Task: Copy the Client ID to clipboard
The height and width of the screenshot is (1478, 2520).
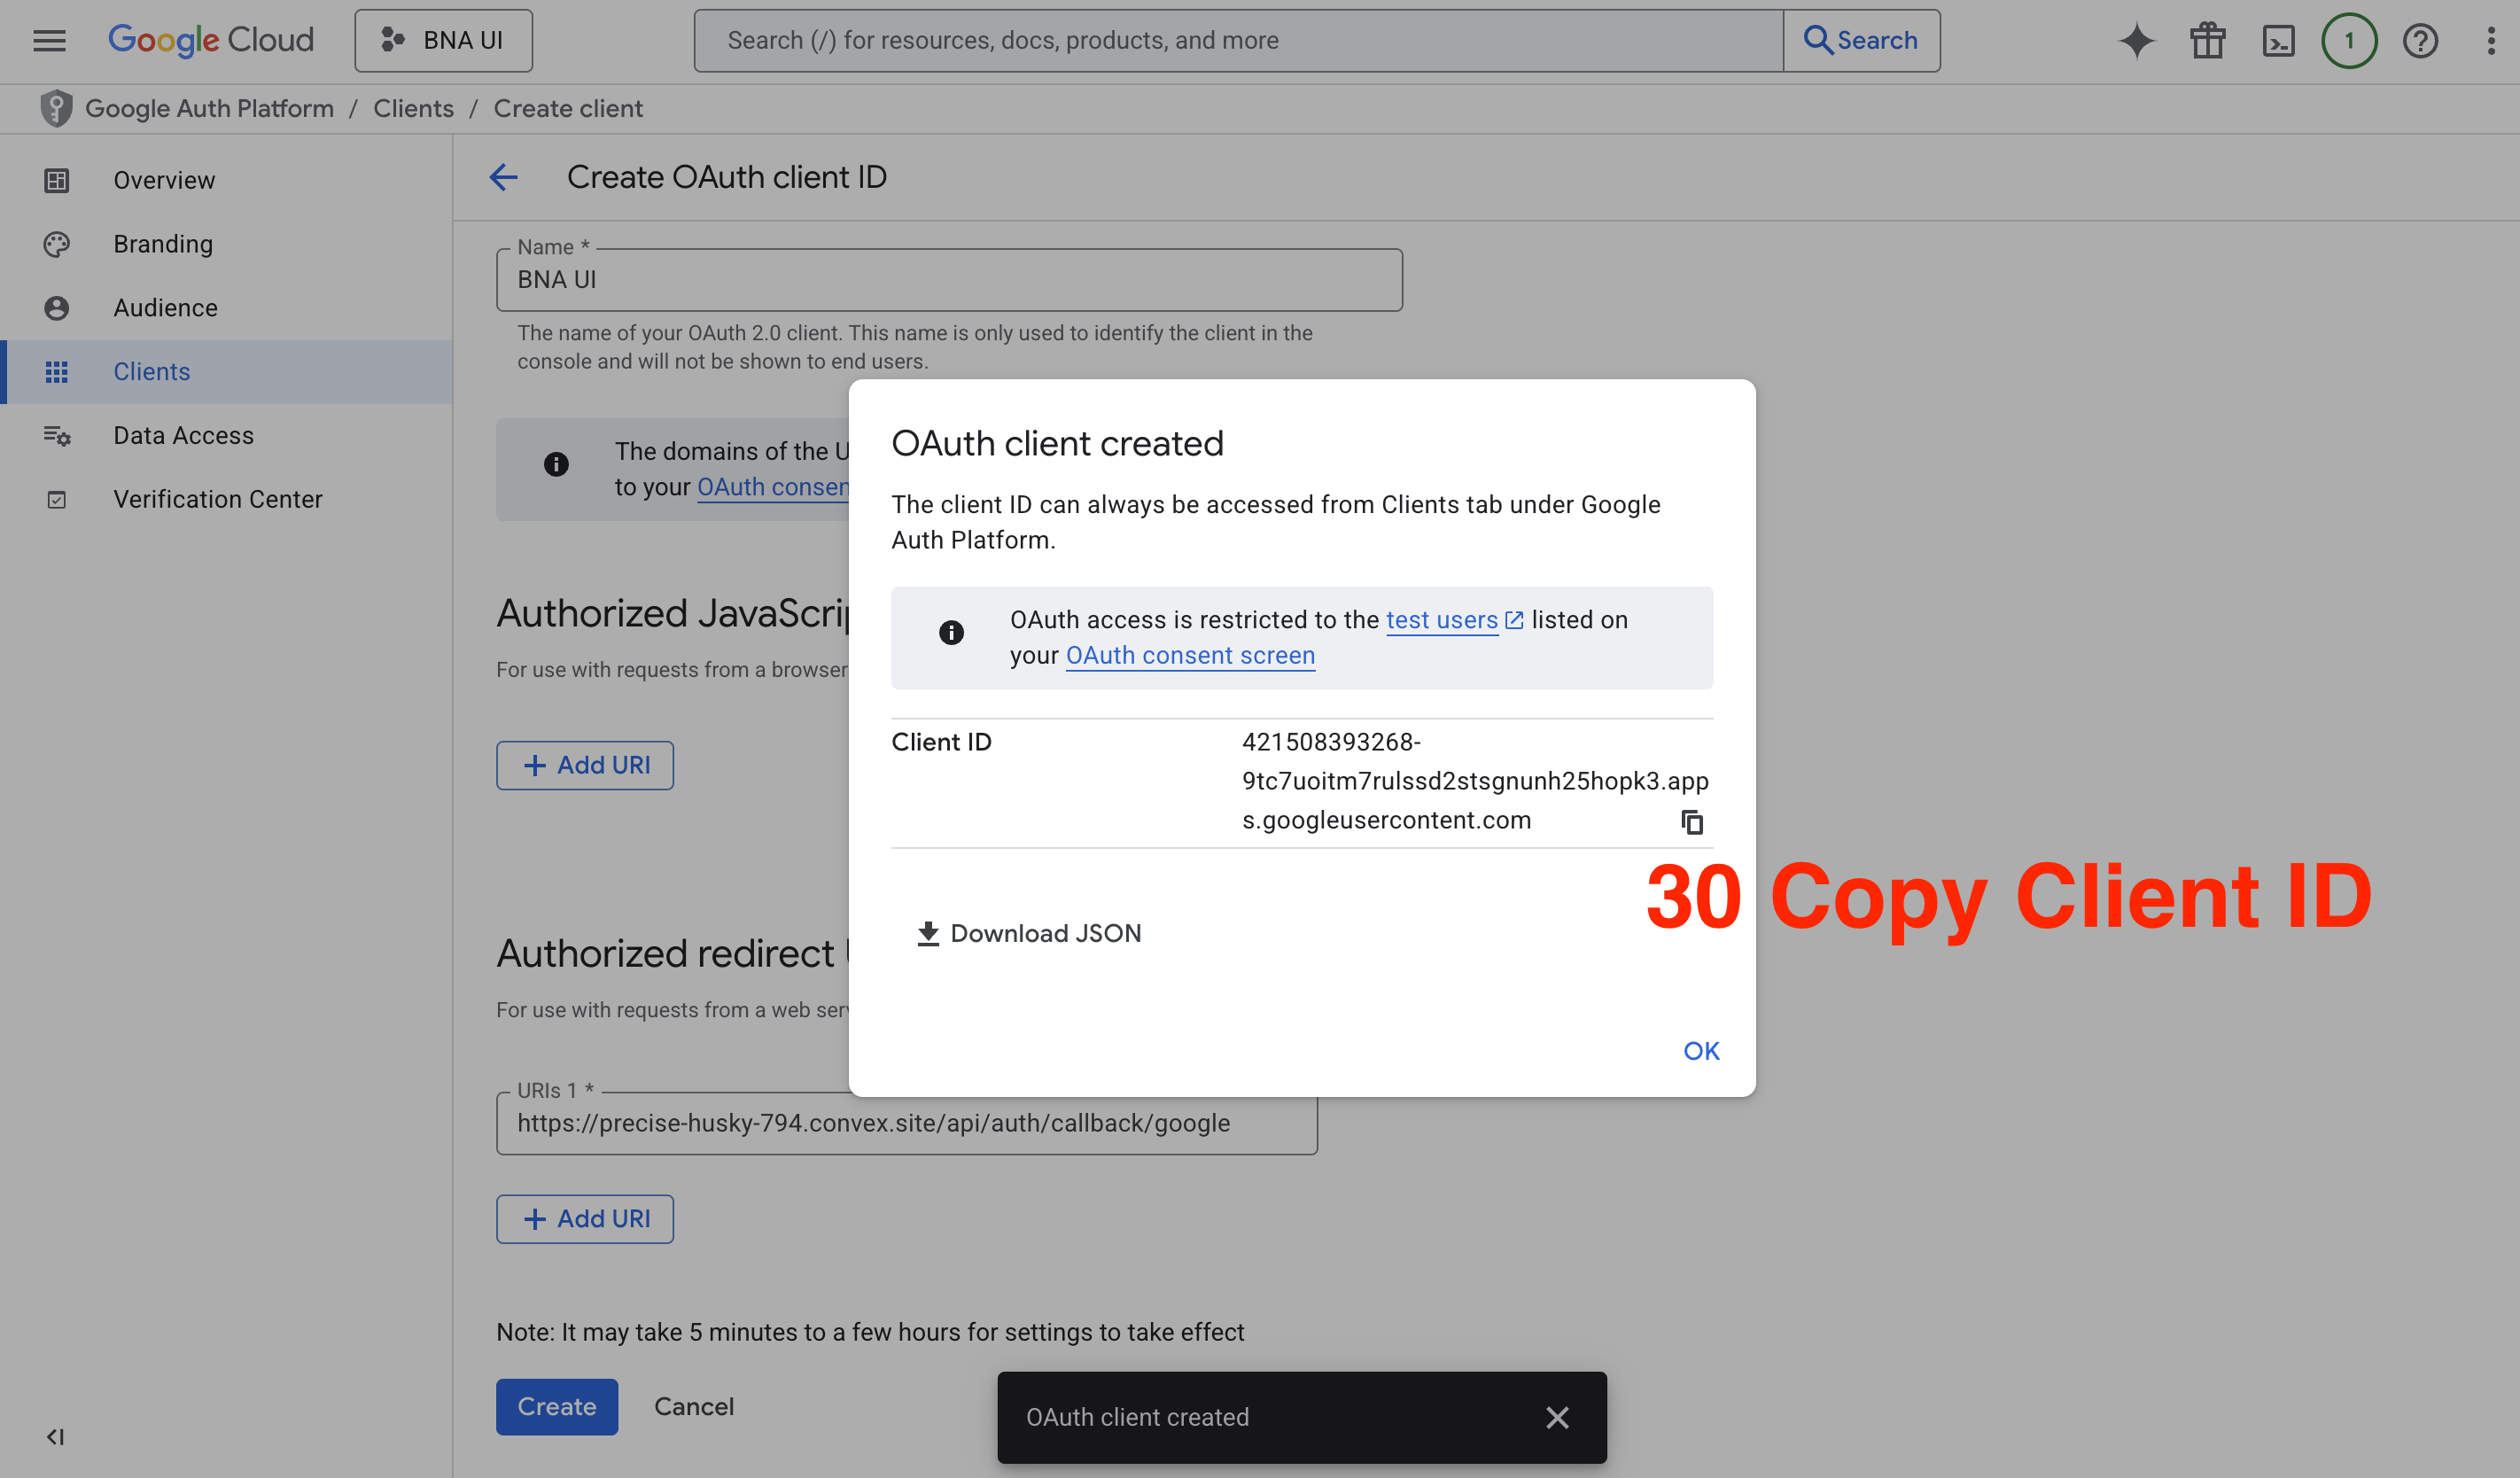Action: [1691, 822]
